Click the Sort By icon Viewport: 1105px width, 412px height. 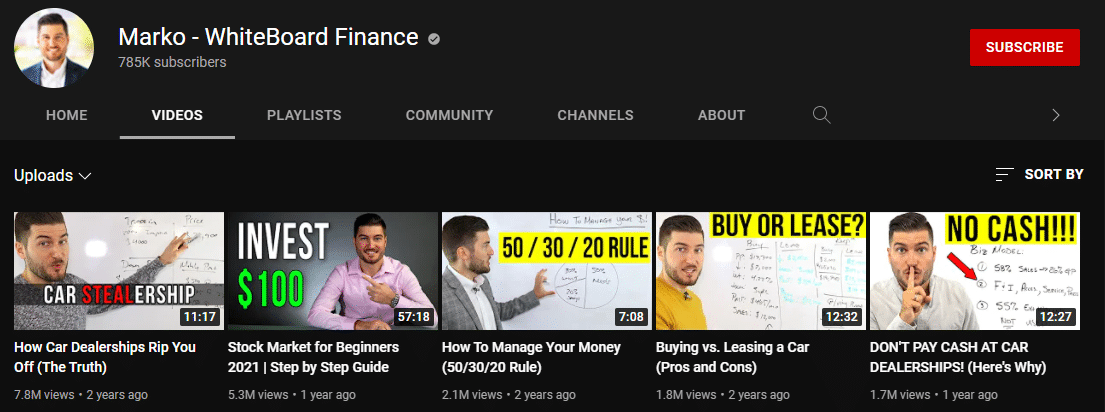[1005, 175]
